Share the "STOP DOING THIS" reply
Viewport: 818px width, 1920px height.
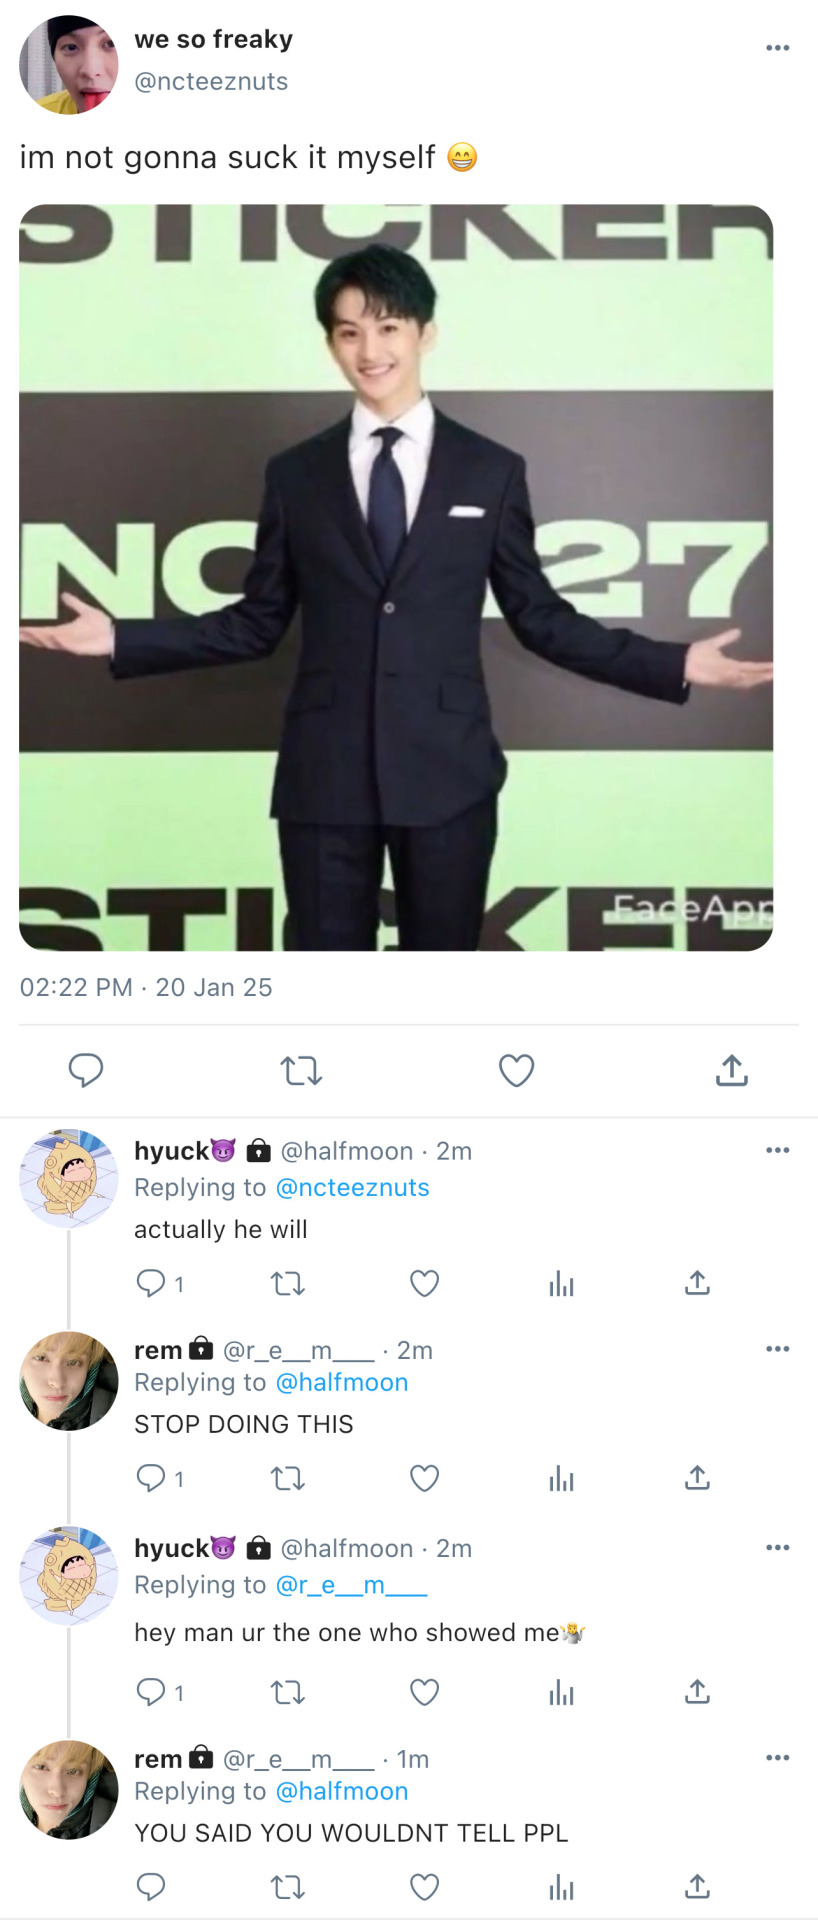[x=697, y=1477]
